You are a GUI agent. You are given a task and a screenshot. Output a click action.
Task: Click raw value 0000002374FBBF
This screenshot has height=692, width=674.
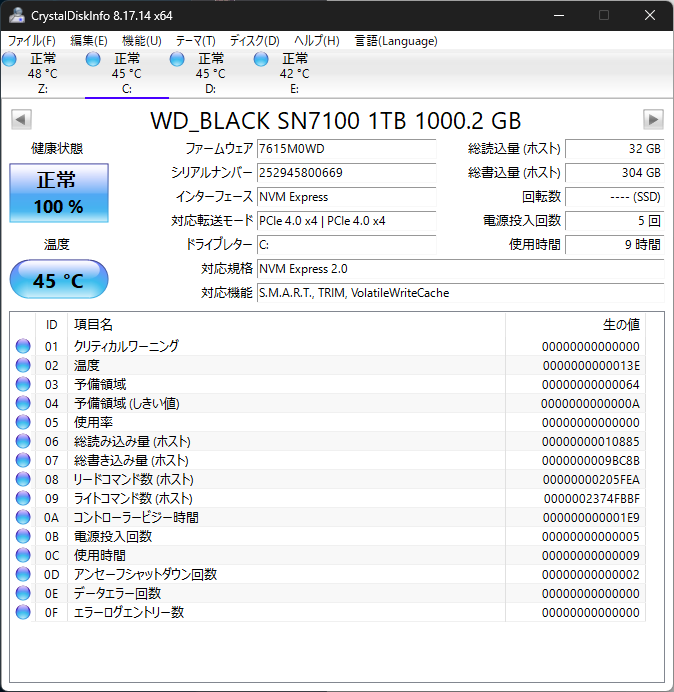(592, 499)
